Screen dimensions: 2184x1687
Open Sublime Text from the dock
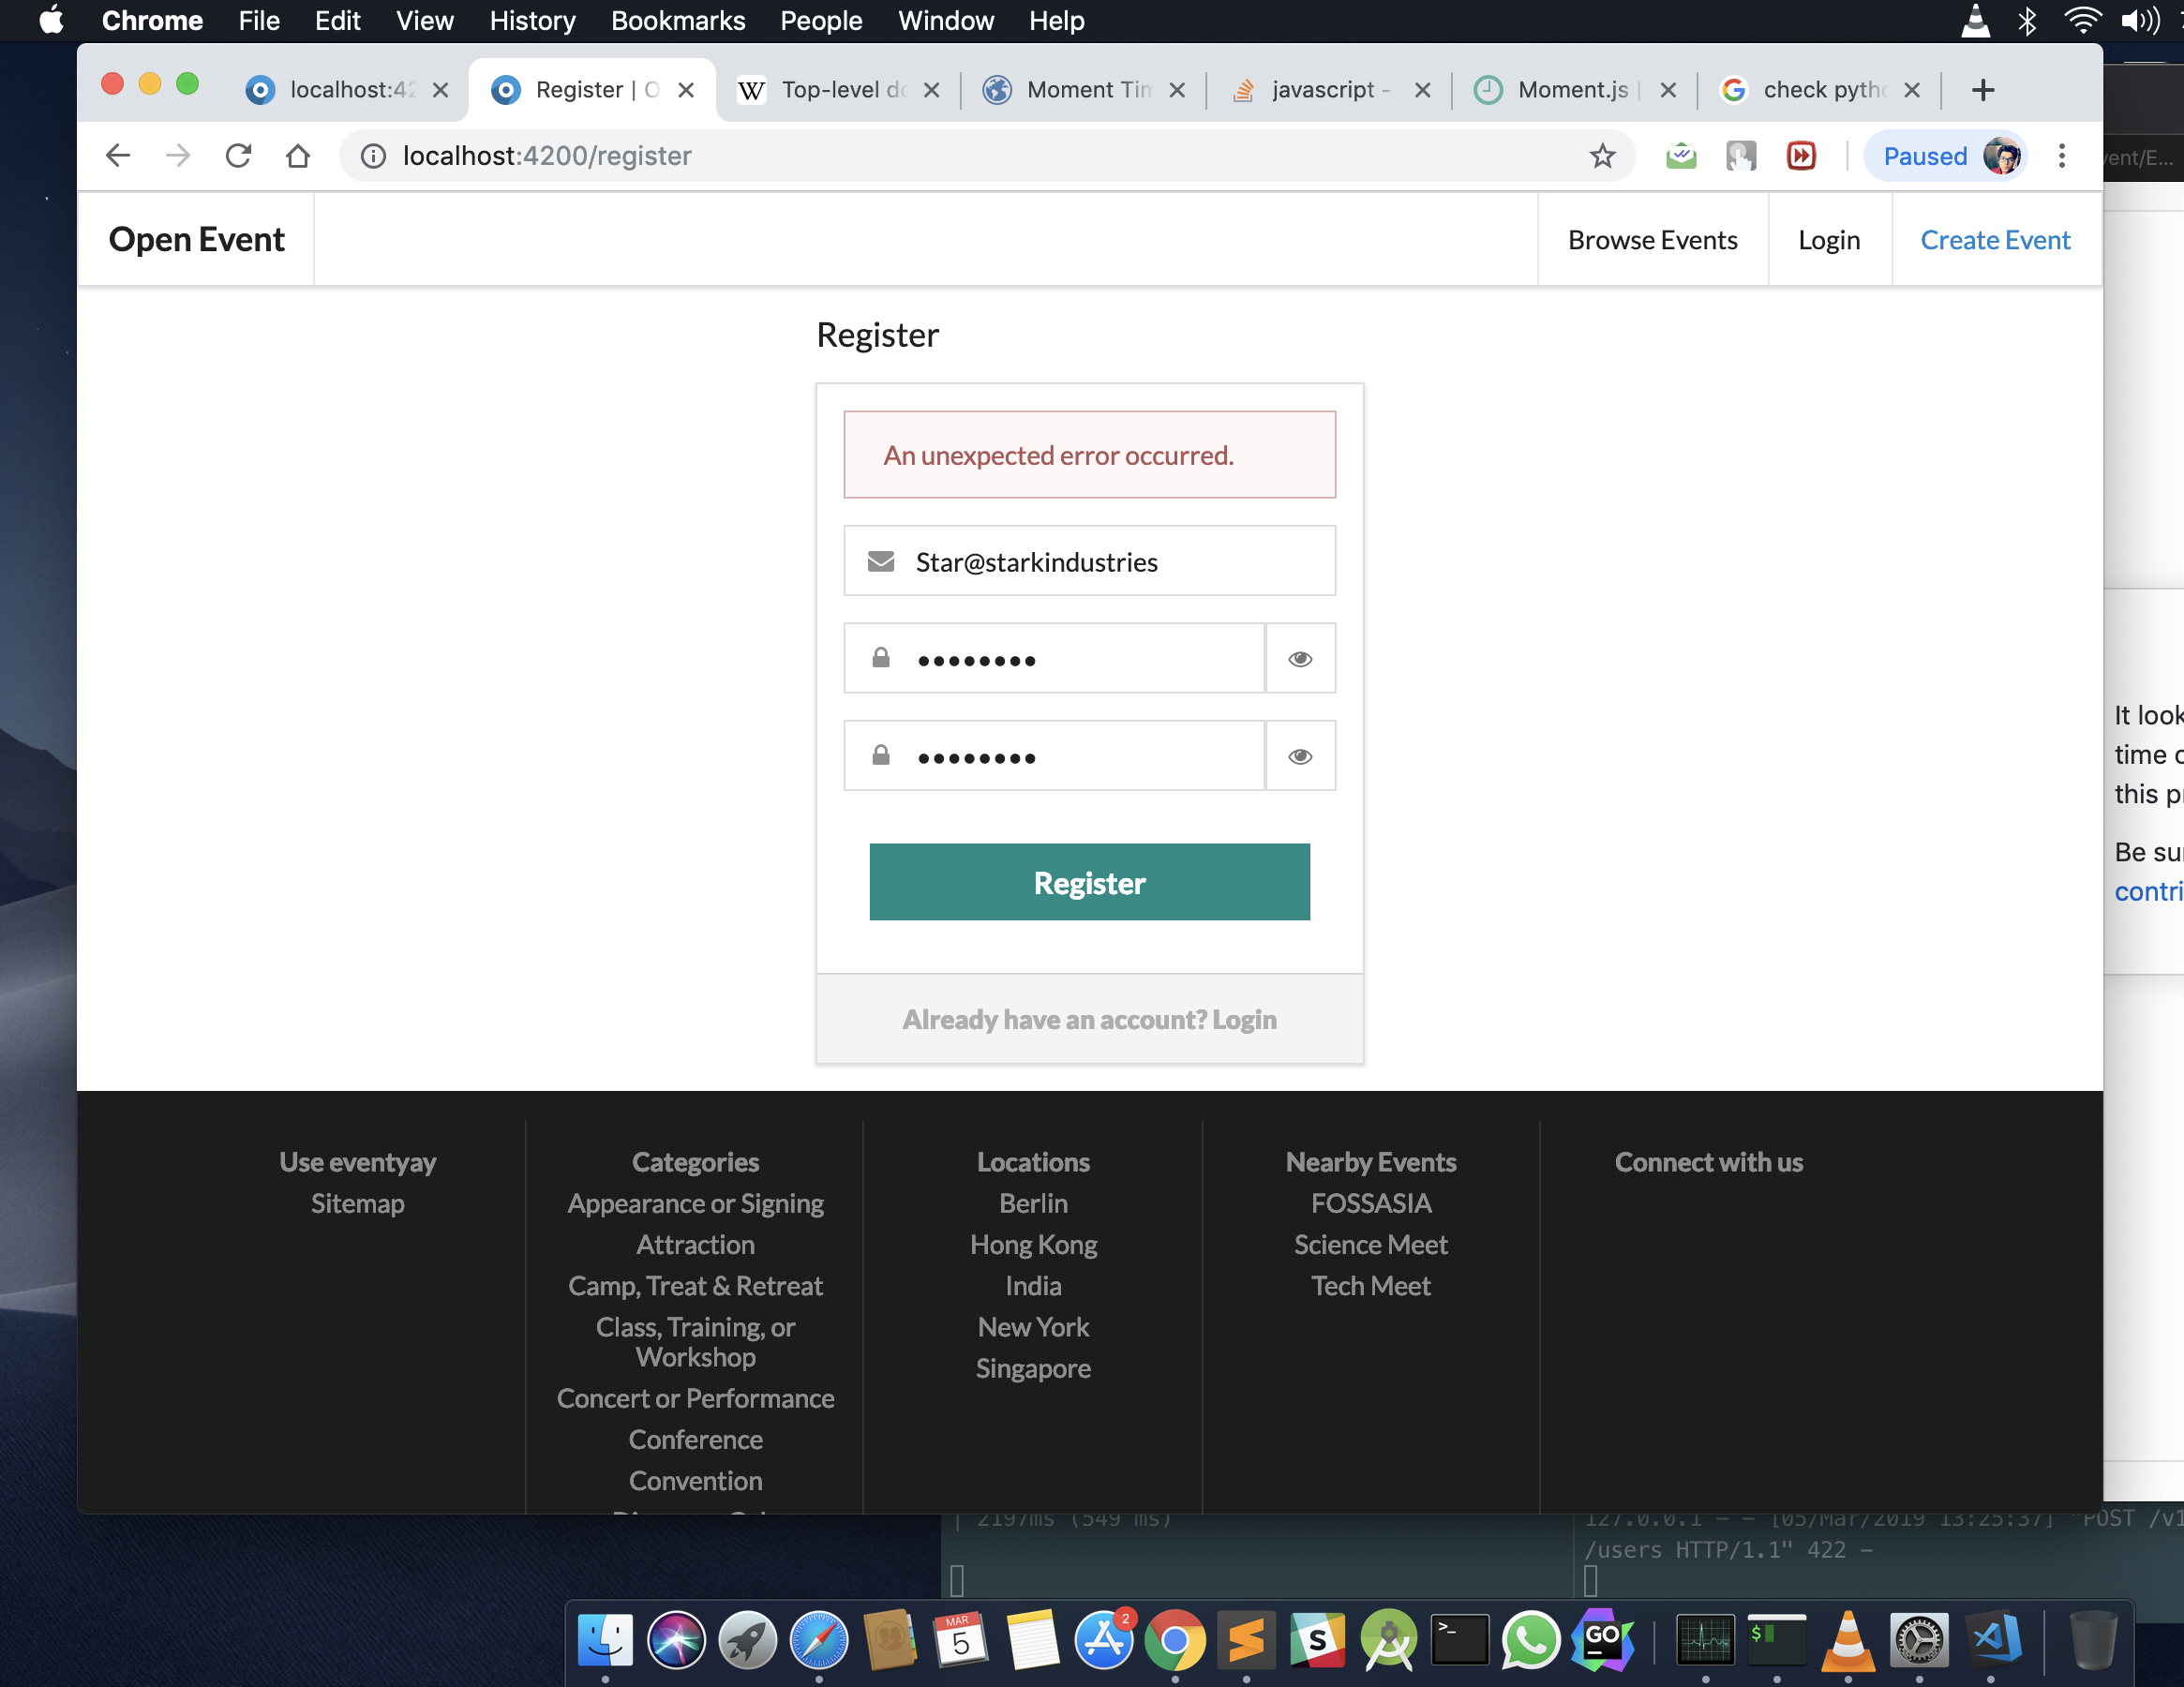pyautogui.click(x=1246, y=1640)
